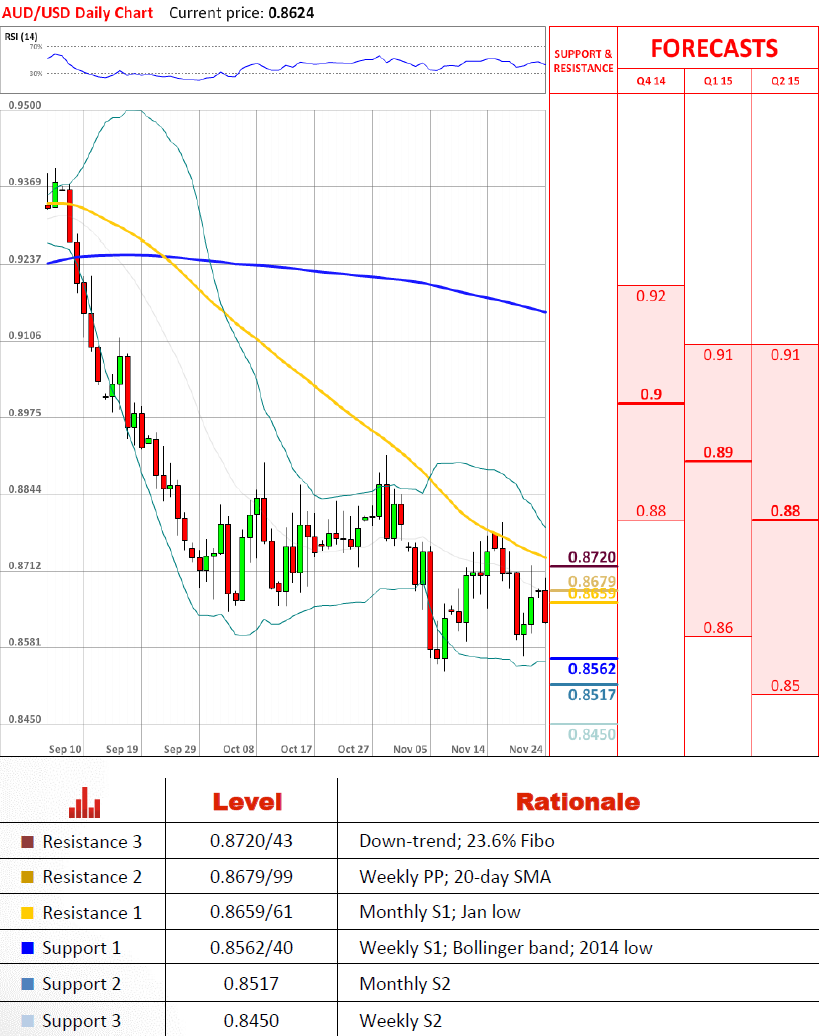Click Support 3 light-blue color swatch
Screen dimensions: 819x1036
pos(27,1021)
